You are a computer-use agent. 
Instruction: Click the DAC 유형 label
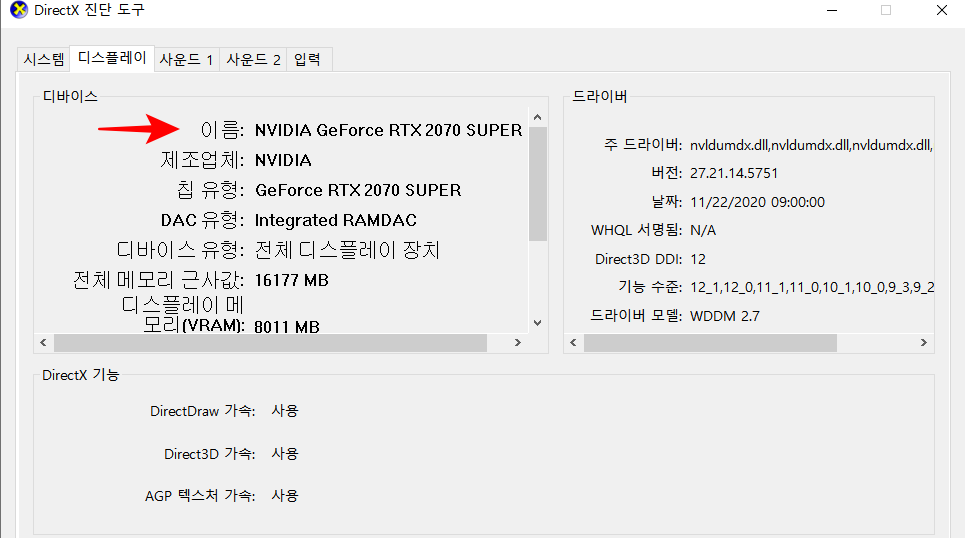coord(202,220)
